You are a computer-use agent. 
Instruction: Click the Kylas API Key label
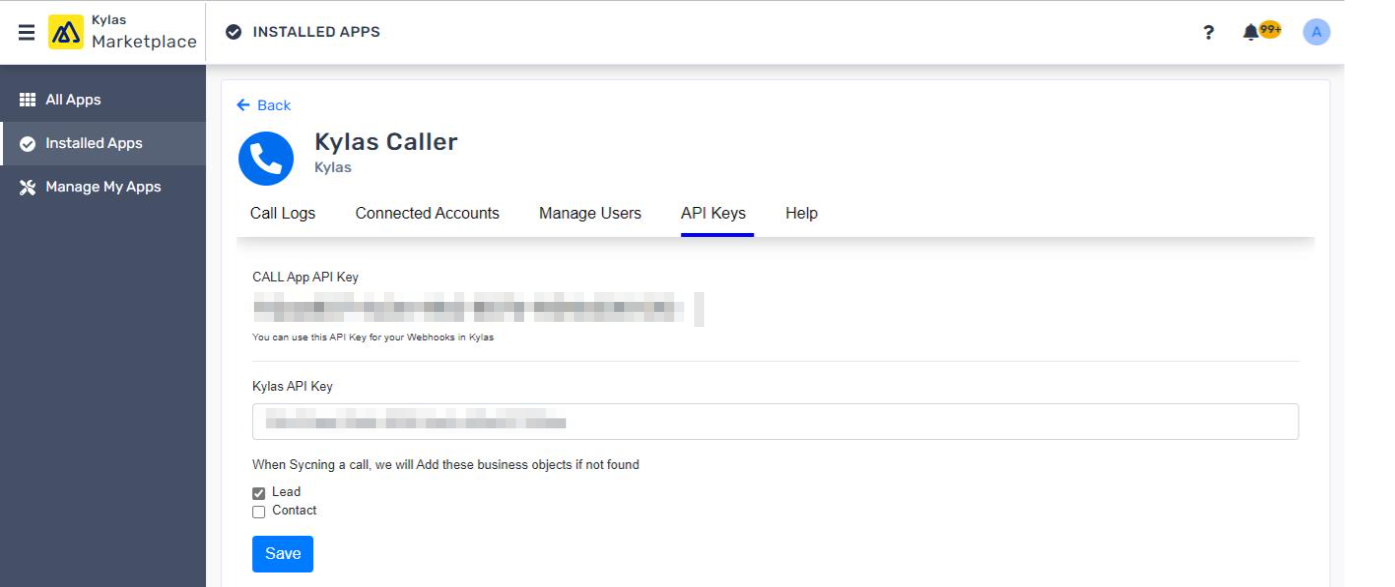point(292,386)
